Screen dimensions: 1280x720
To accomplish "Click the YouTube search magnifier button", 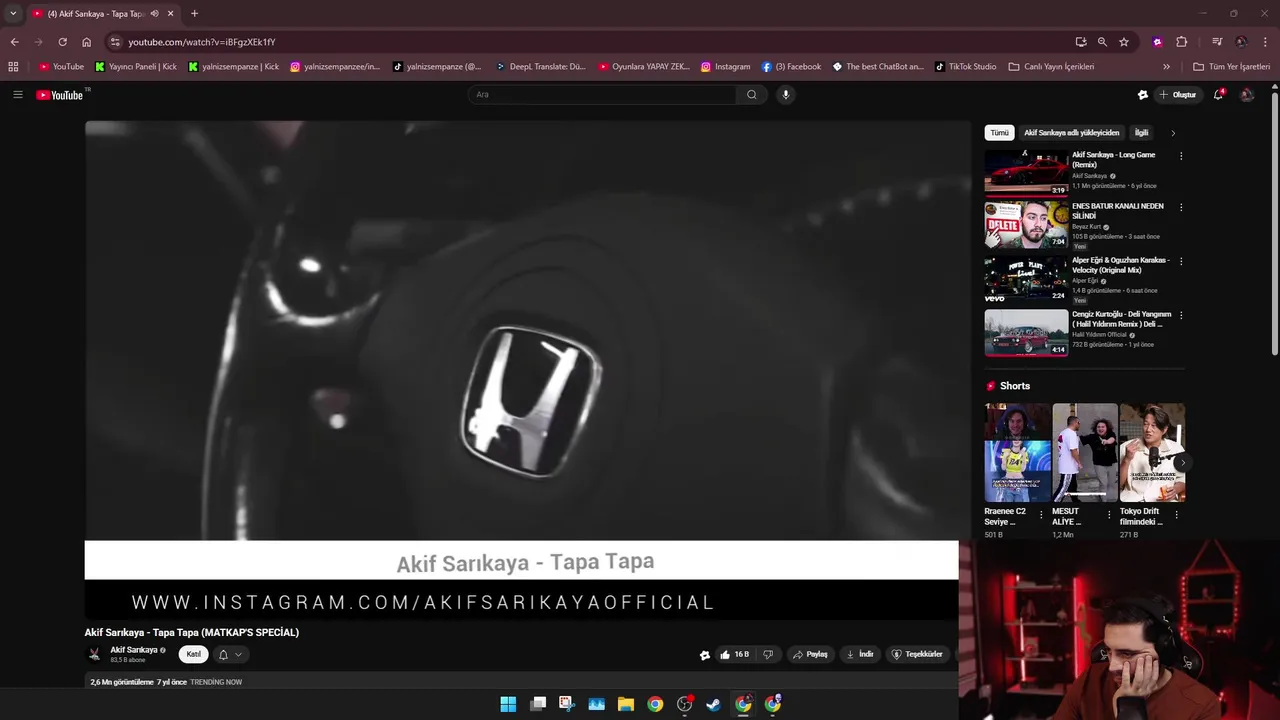I will point(752,95).
